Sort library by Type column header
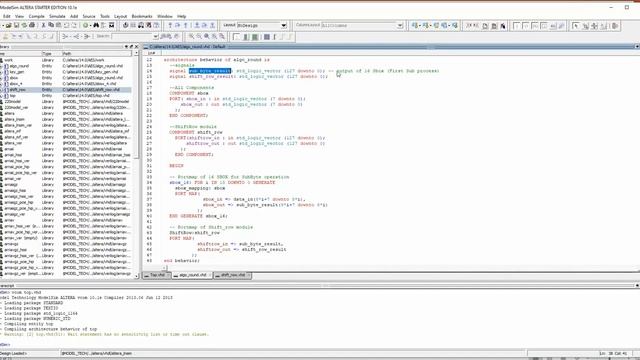The width and height of the screenshot is (640, 360). (51, 53)
